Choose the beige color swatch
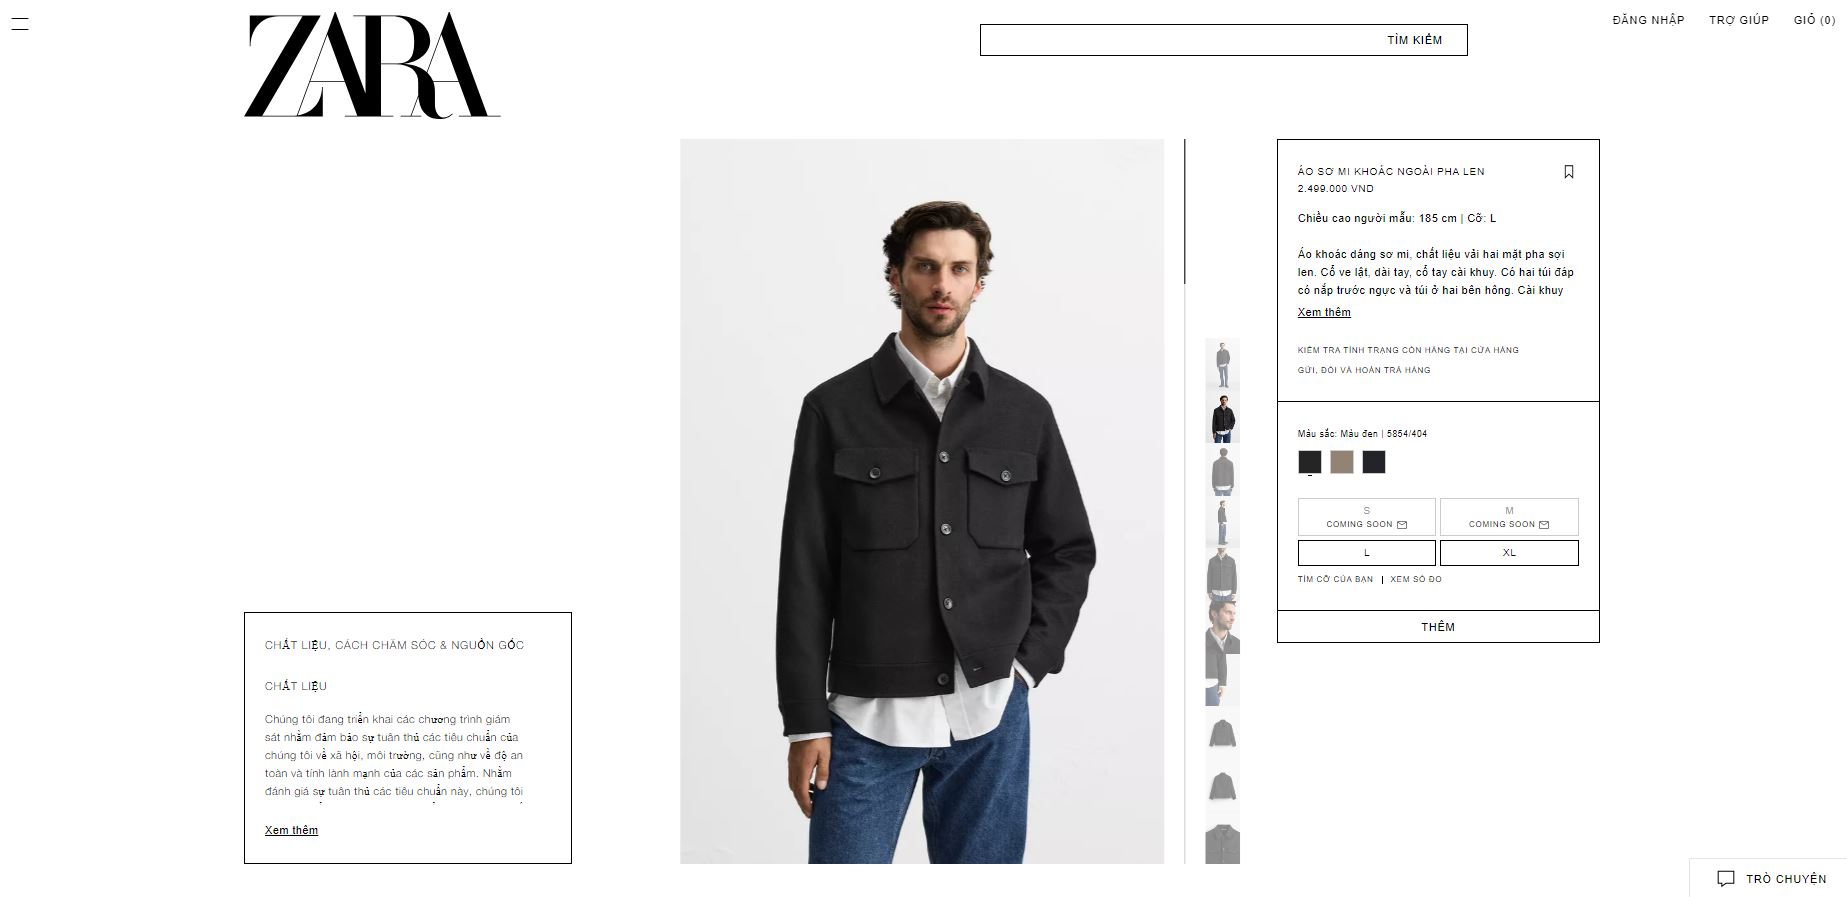The width and height of the screenshot is (1847, 897). [1342, 462]
